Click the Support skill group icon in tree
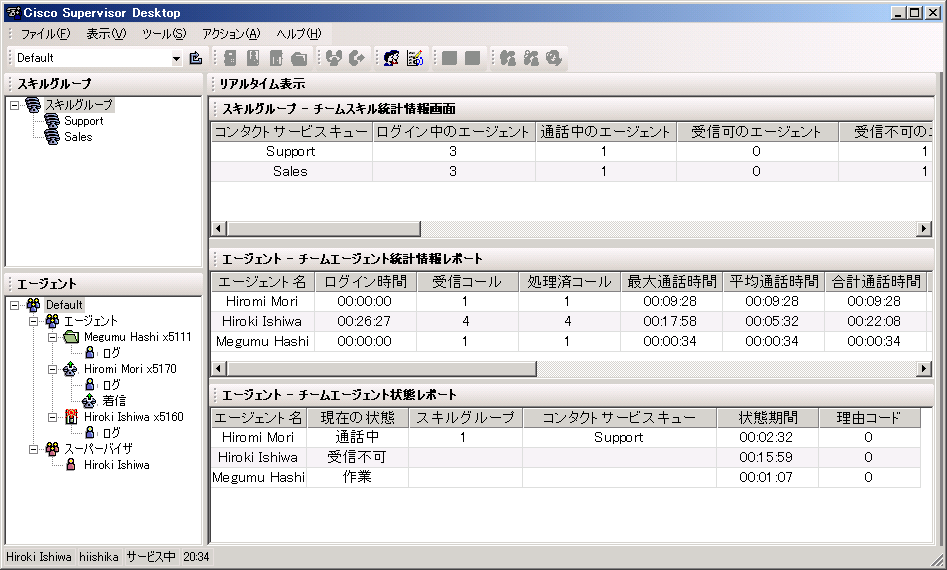This screenshot has width=947, height=570. [53, 121]
